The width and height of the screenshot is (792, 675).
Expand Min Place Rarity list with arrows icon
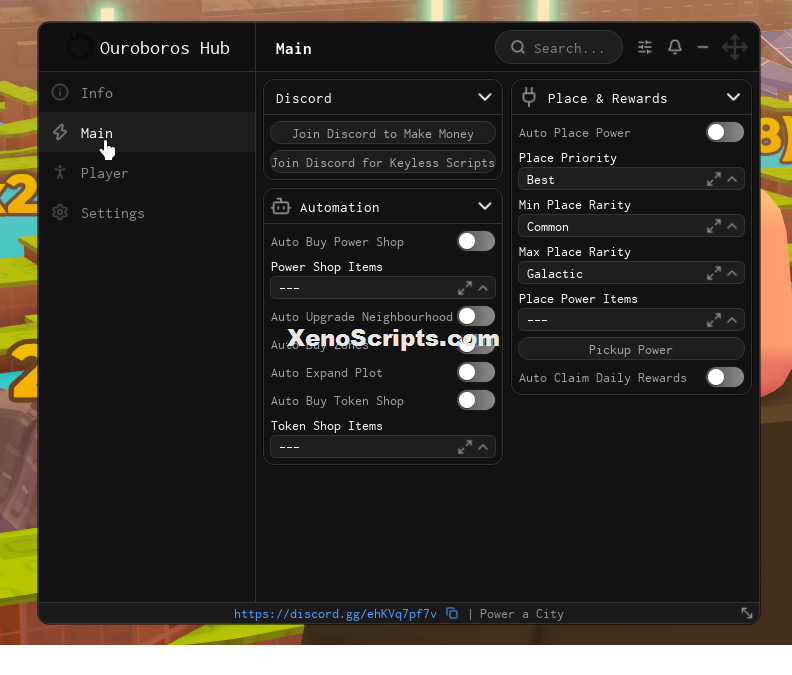714,226
